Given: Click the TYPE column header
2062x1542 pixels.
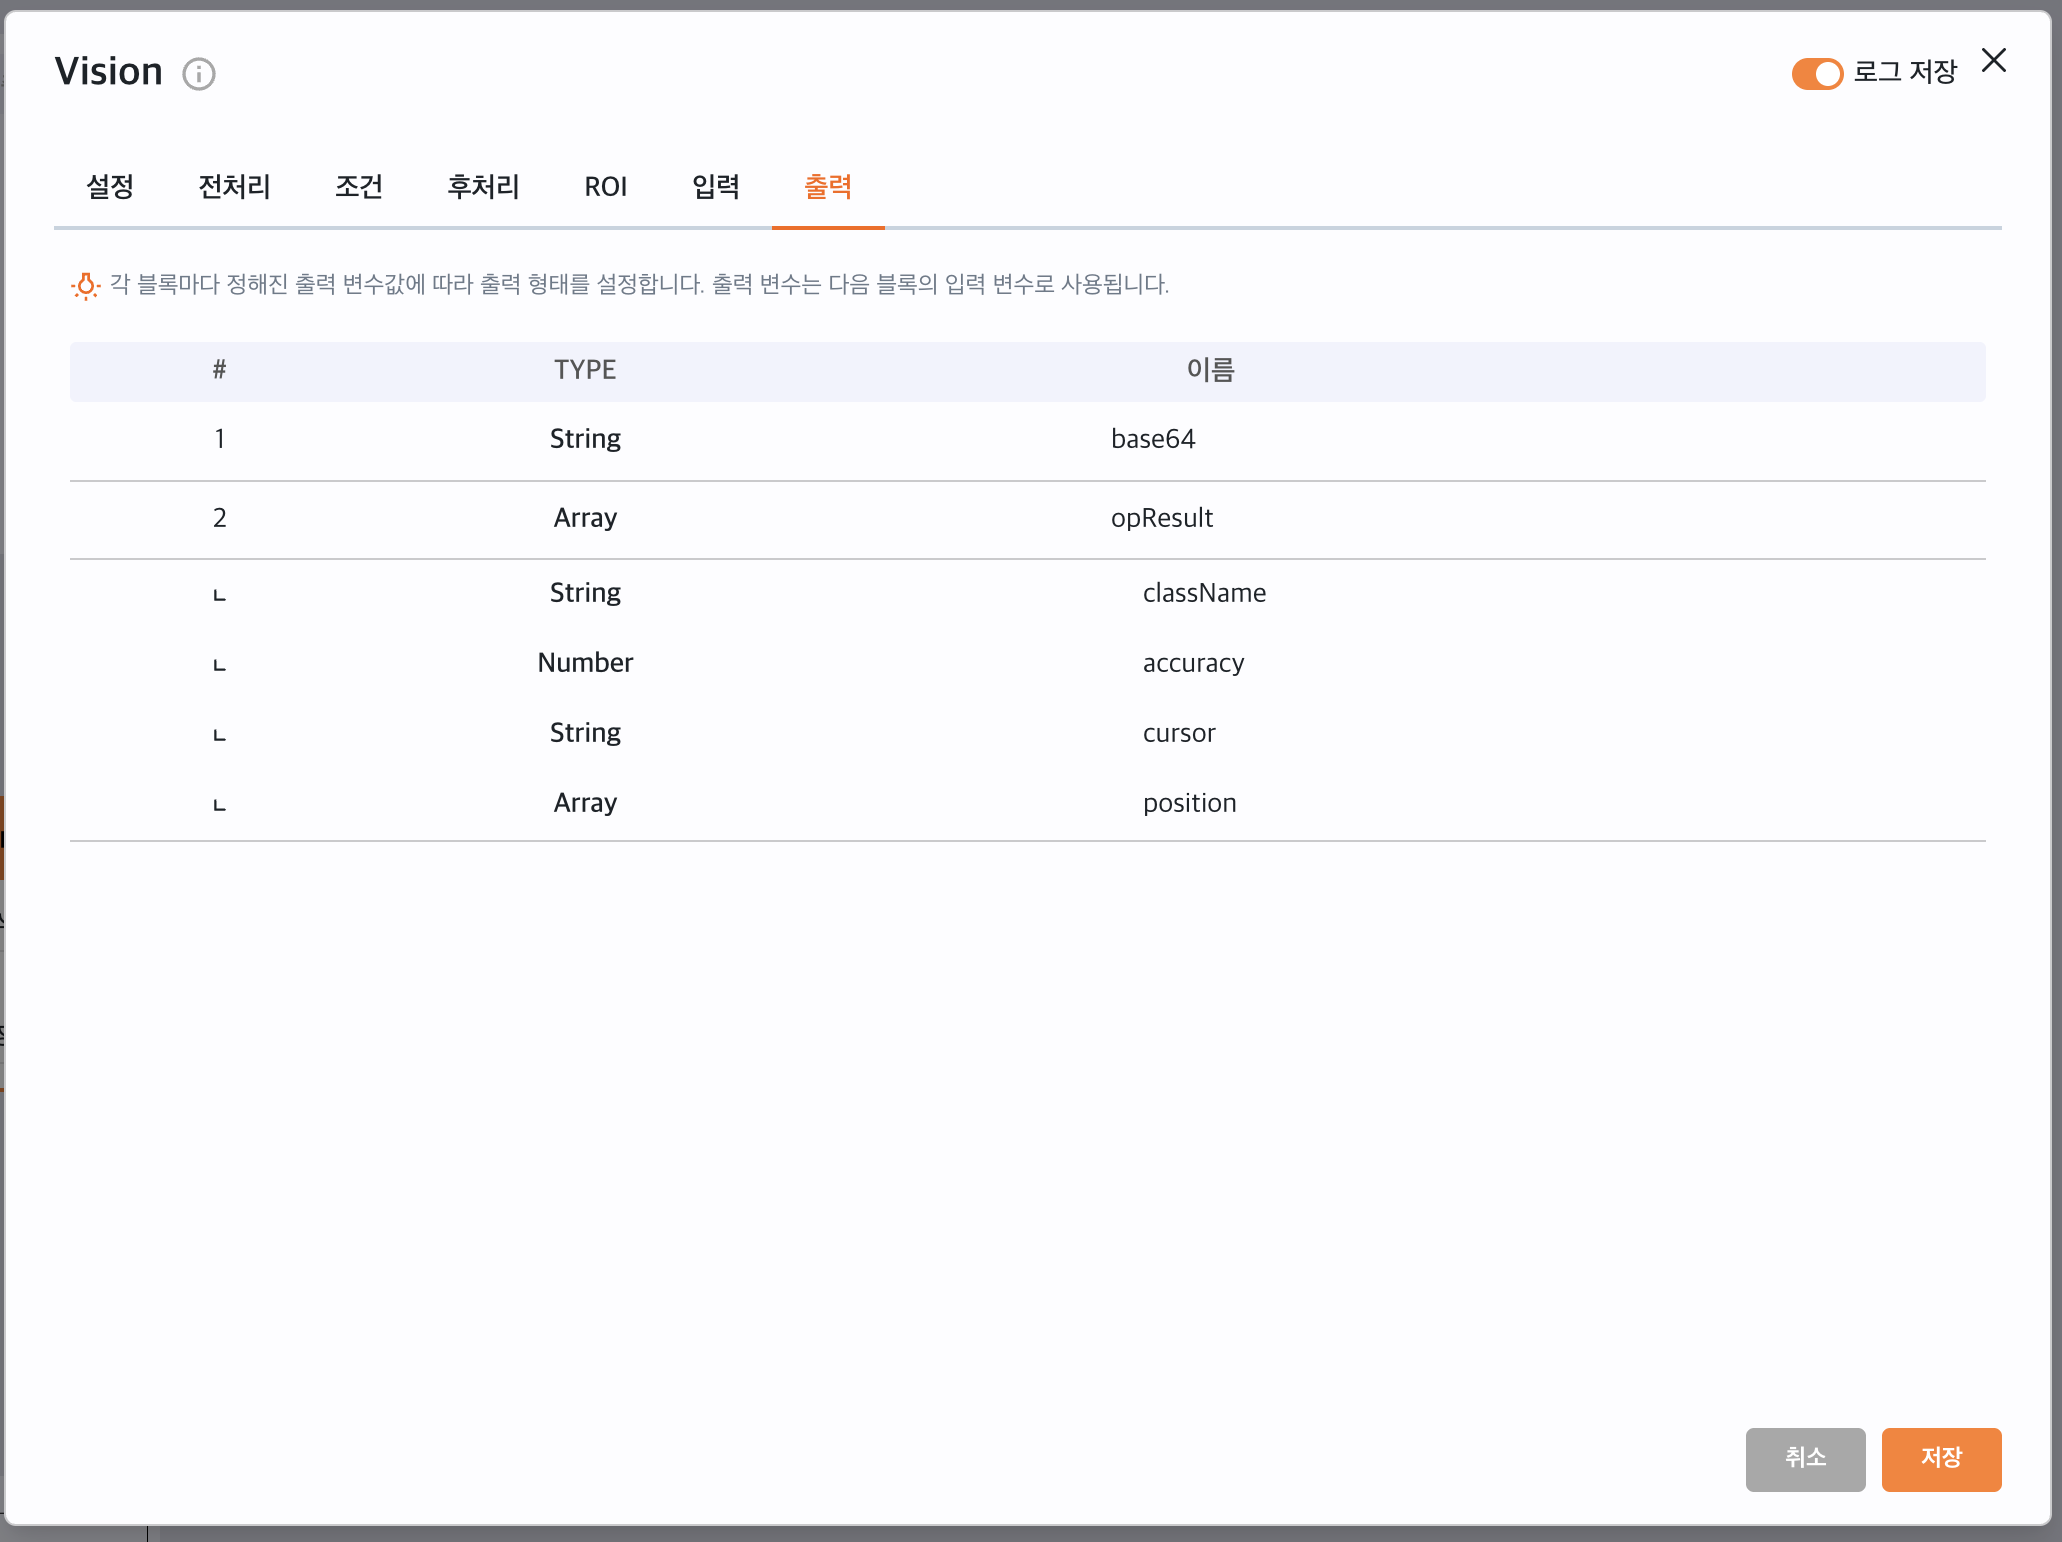Looking at the screenshot, I should pos(585,370).
